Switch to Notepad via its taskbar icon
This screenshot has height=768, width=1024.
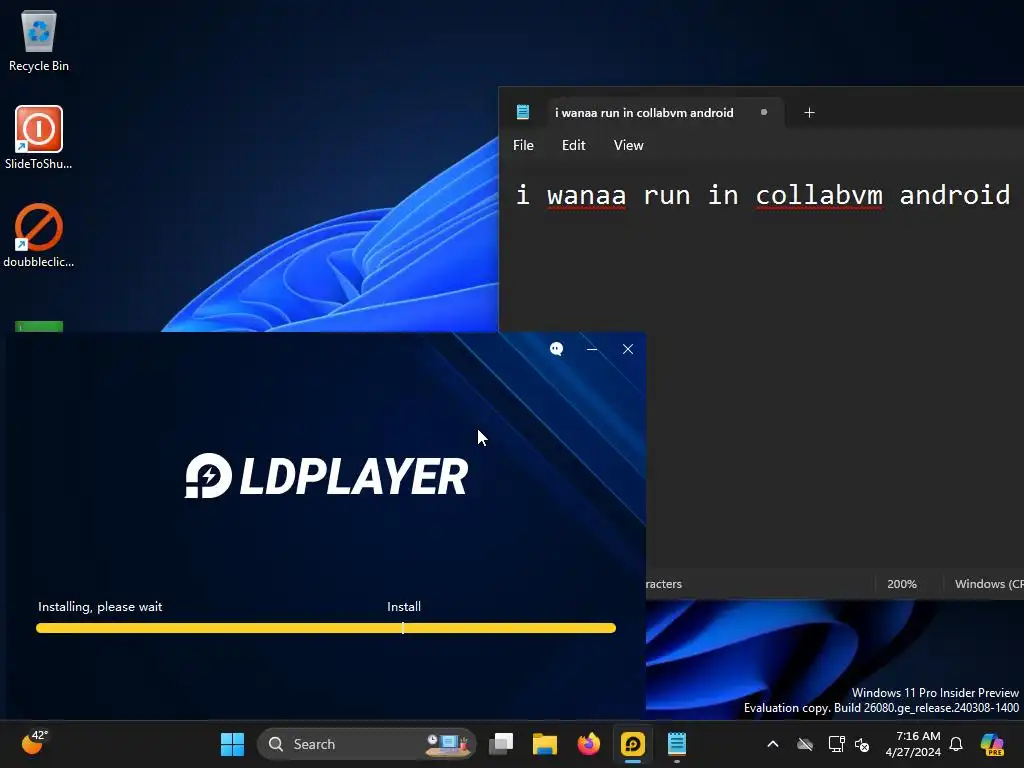[x=677, y=744]
